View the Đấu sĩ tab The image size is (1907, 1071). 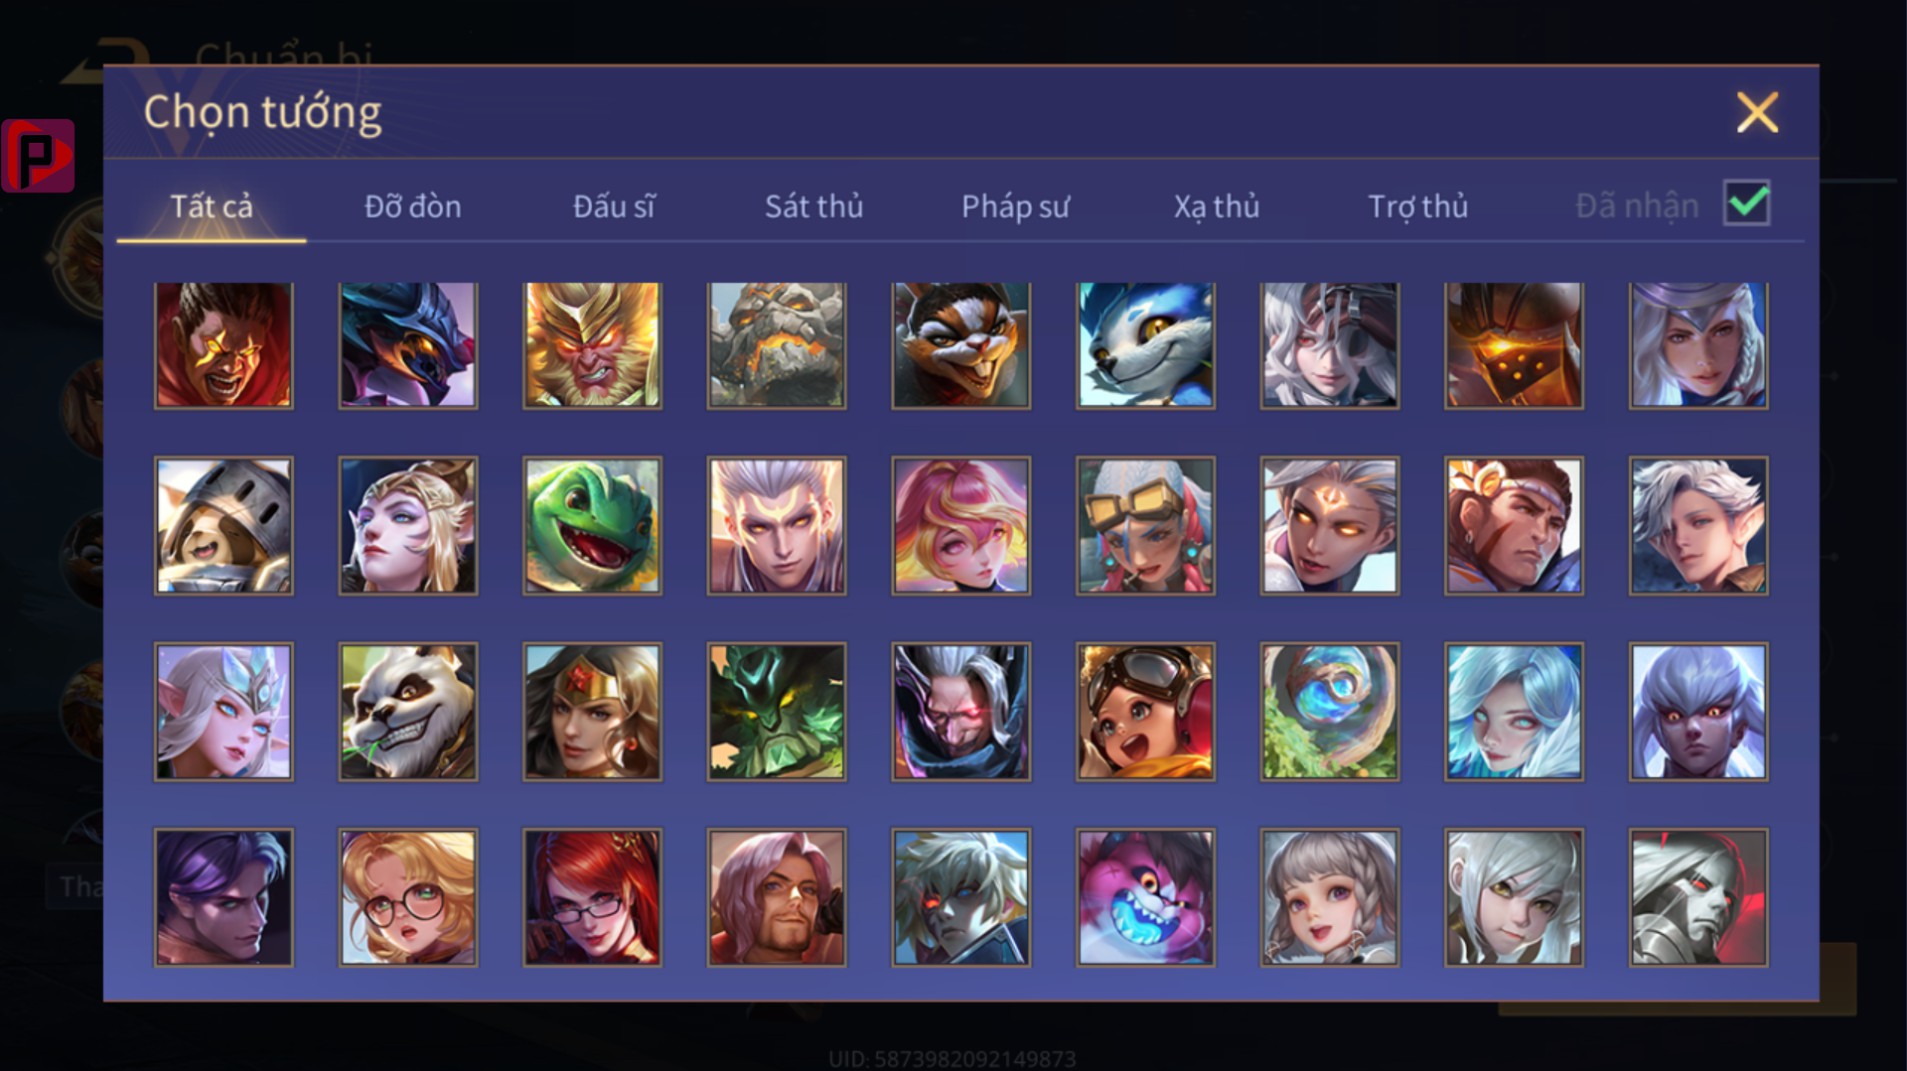pos(613,206)
